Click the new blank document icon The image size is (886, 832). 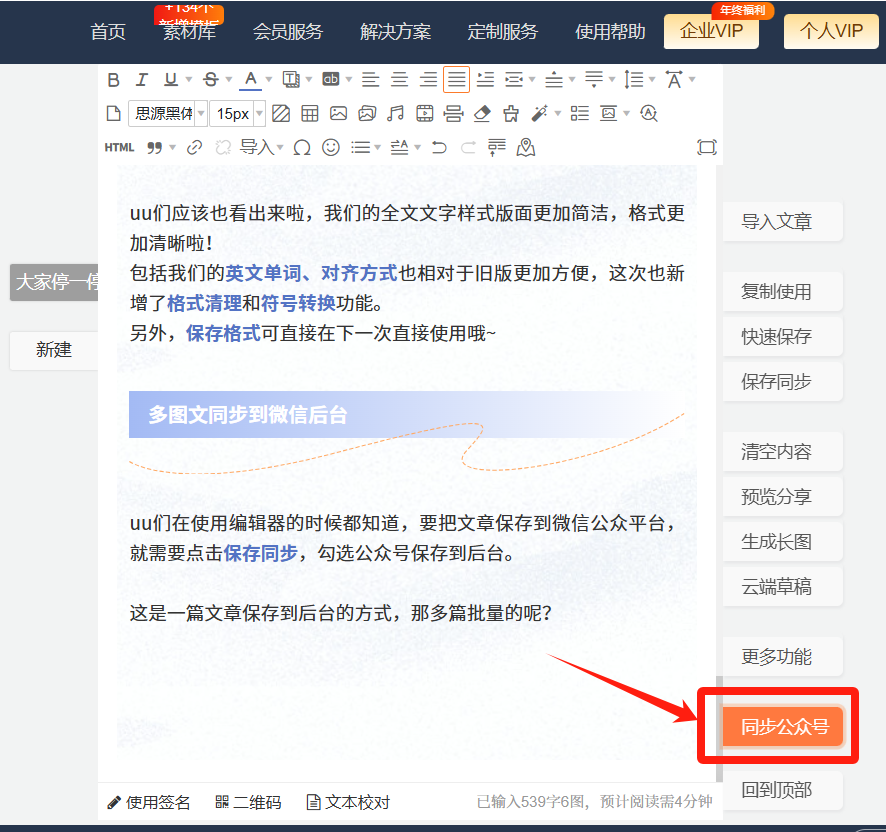114,114
